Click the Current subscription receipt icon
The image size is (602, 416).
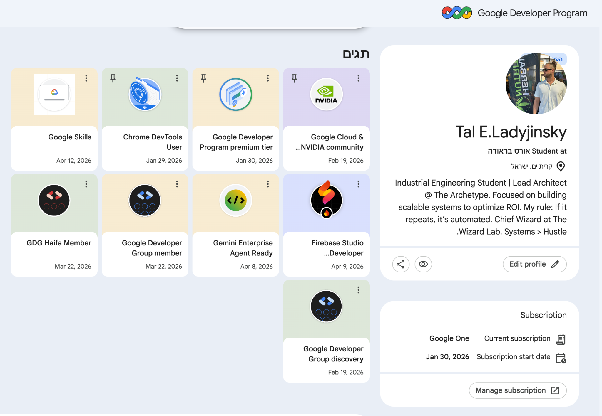pyautogui.click(x=561, y=339)
